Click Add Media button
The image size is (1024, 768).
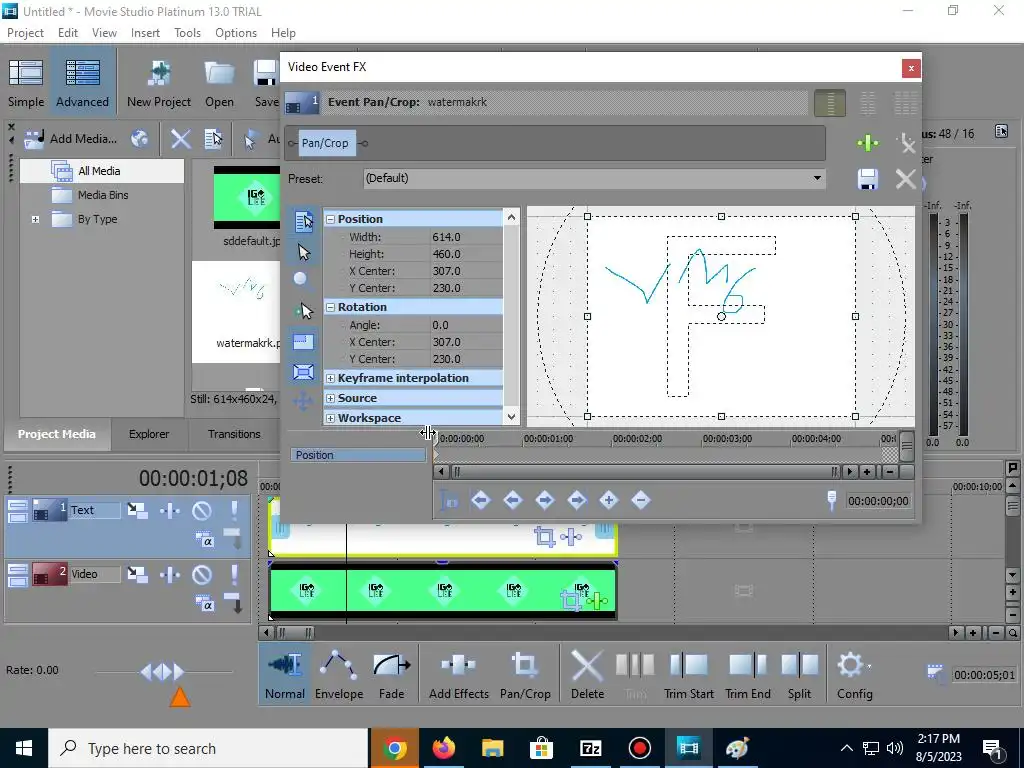(71, 138)
